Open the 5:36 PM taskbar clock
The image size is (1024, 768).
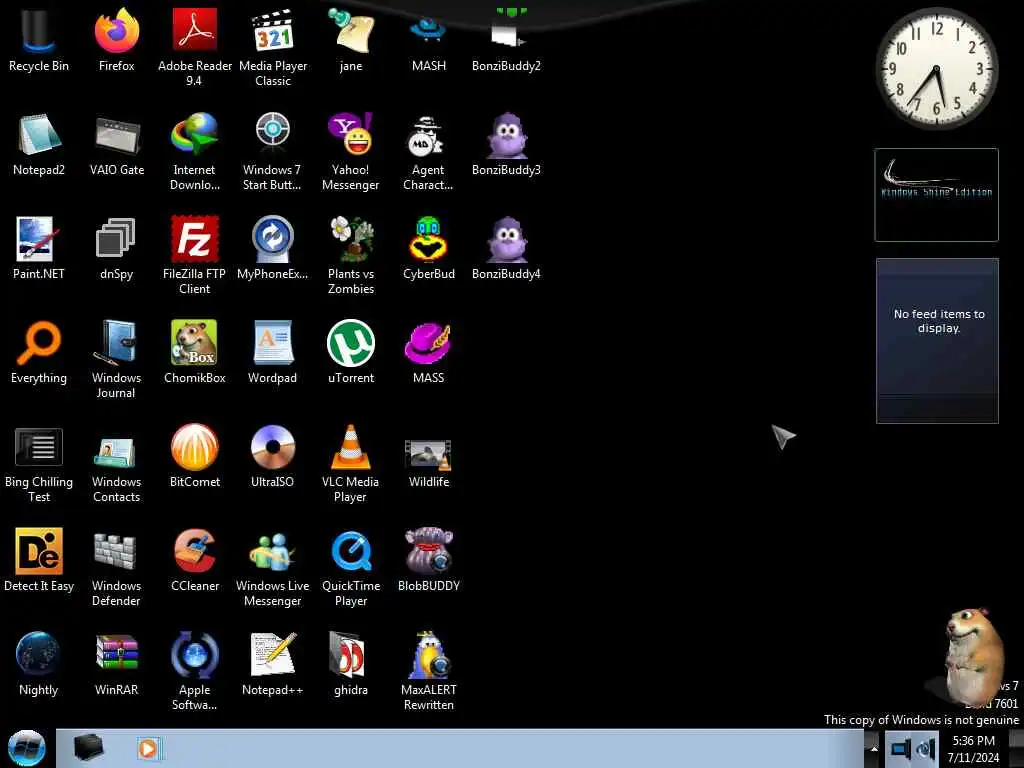973,749
